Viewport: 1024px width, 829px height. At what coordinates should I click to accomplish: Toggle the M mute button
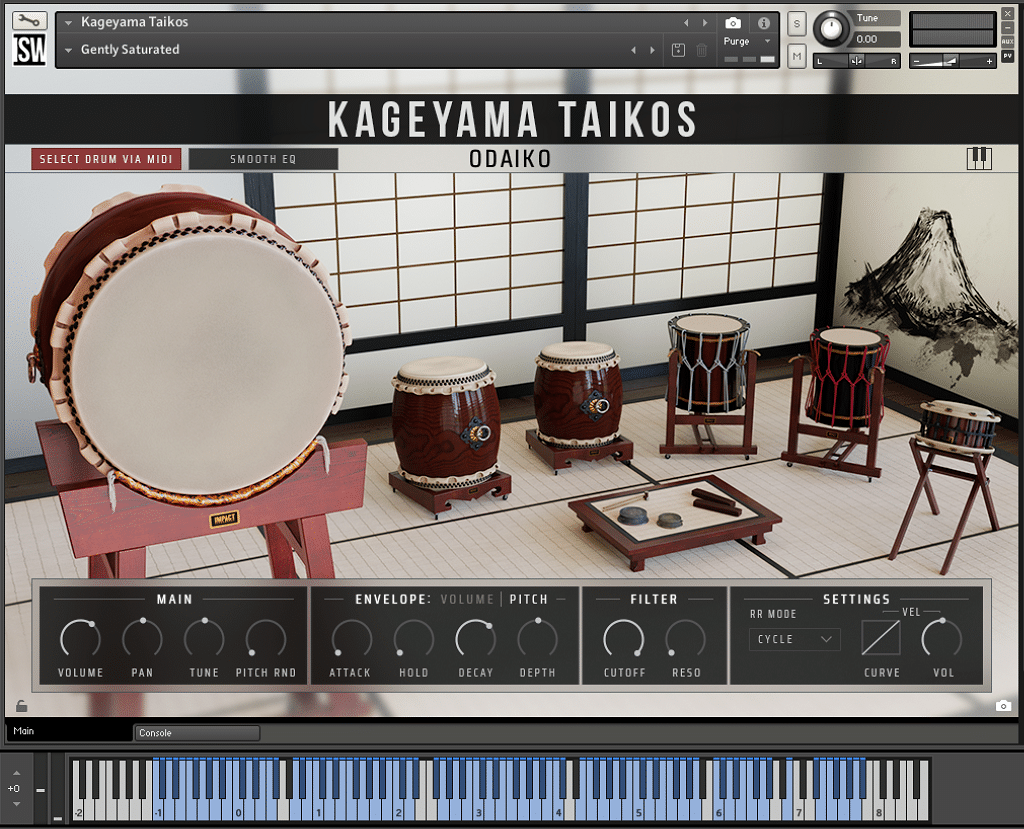click(x=797, y=56)
